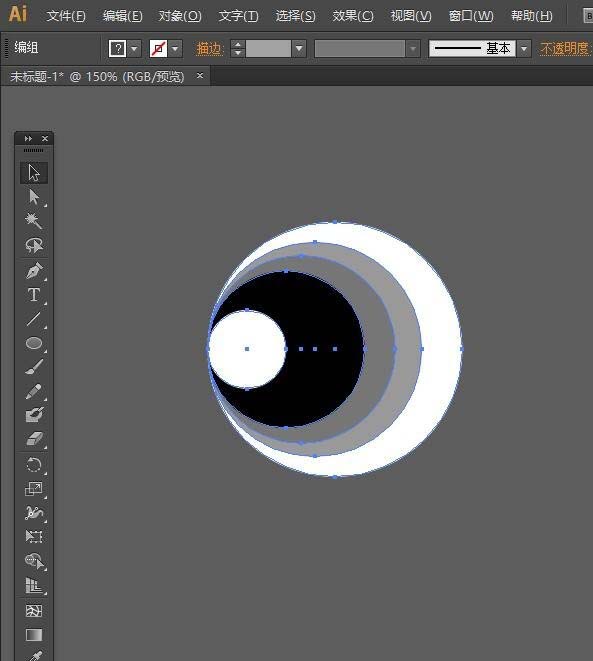Open the 描边 stroke panel link
The image size is (593, 661).
[x=209, y=48]
